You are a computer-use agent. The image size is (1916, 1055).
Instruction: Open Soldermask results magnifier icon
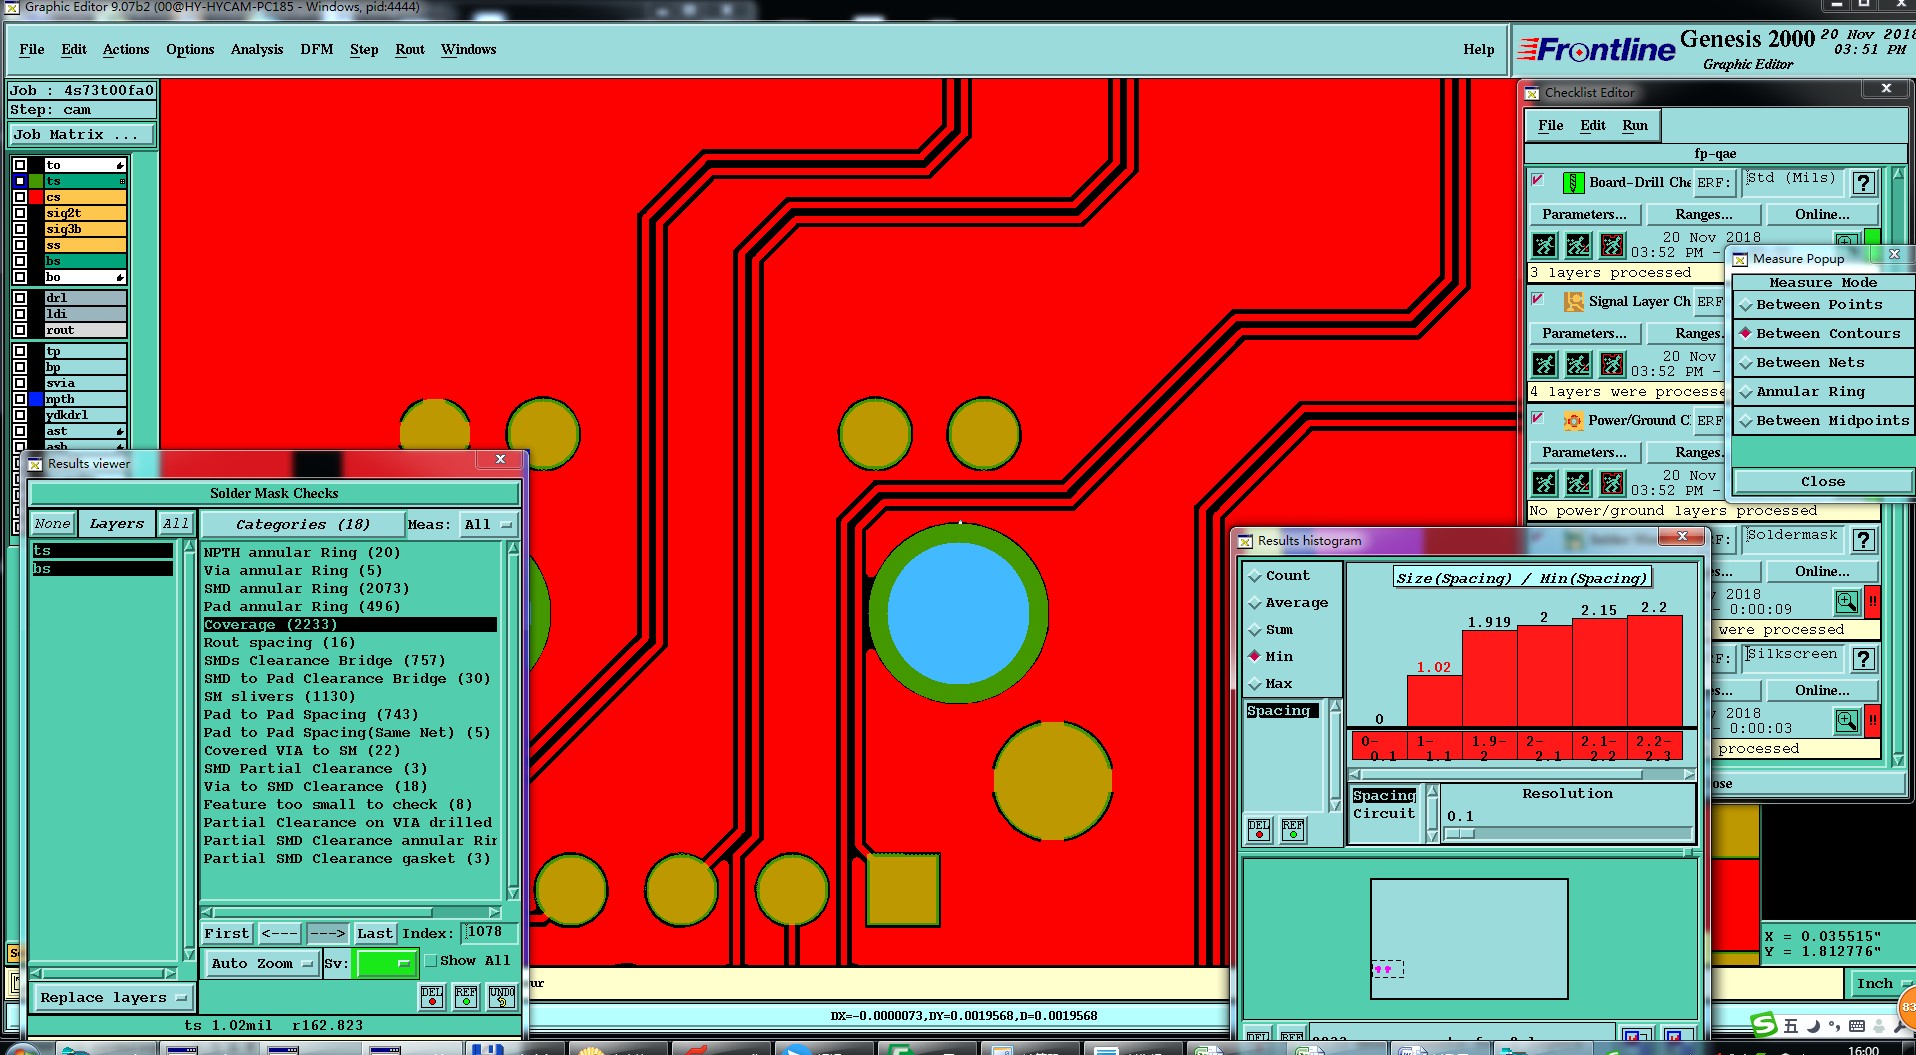[x=1846, y=602]
